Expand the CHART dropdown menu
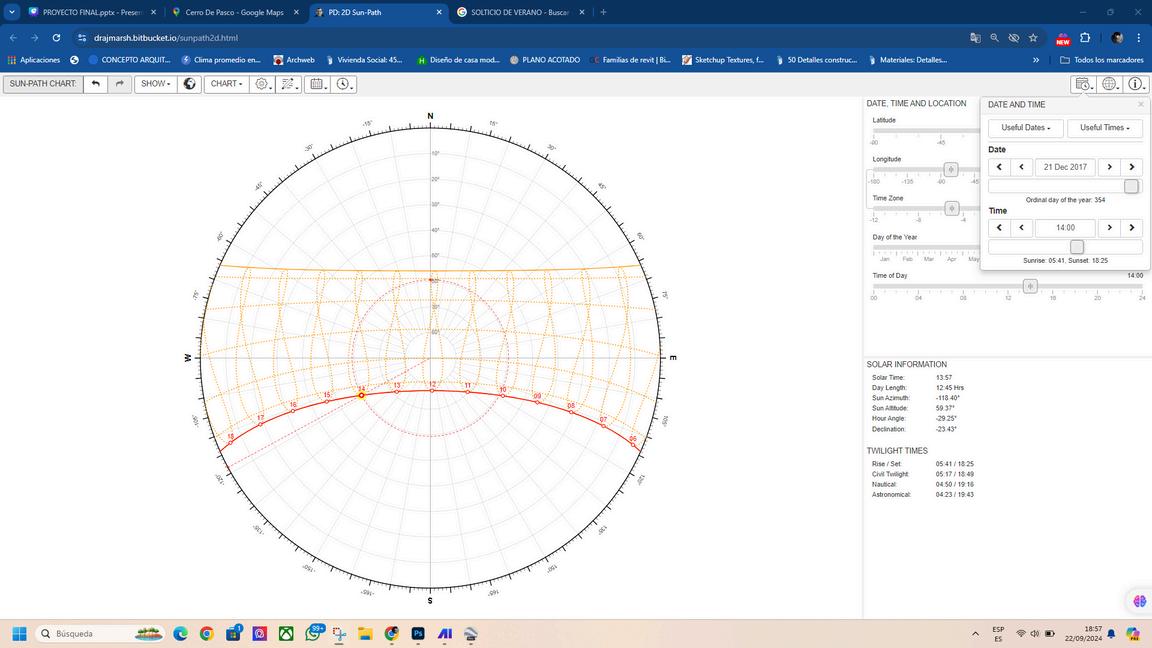Image resolution: width=1152 pixels, height=648 pixels. [227, 84]
